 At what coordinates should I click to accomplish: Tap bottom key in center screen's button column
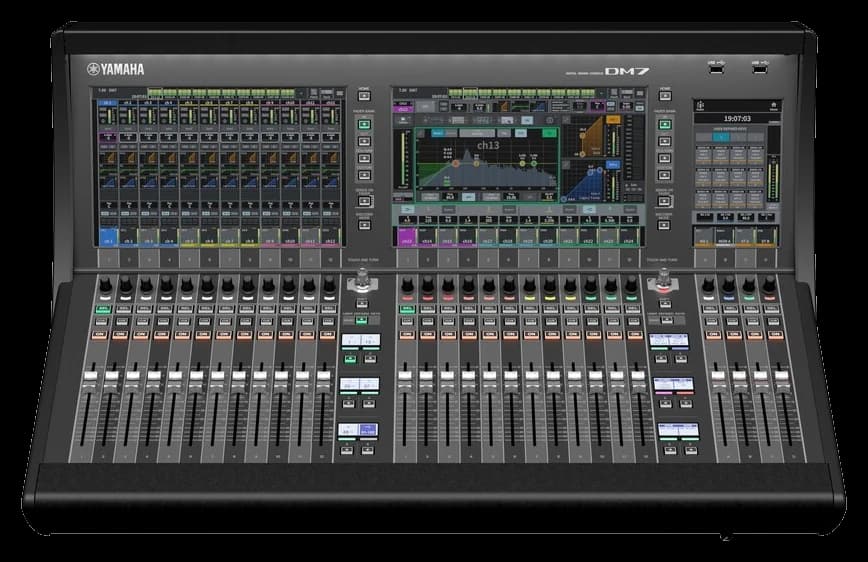point(664,225)
